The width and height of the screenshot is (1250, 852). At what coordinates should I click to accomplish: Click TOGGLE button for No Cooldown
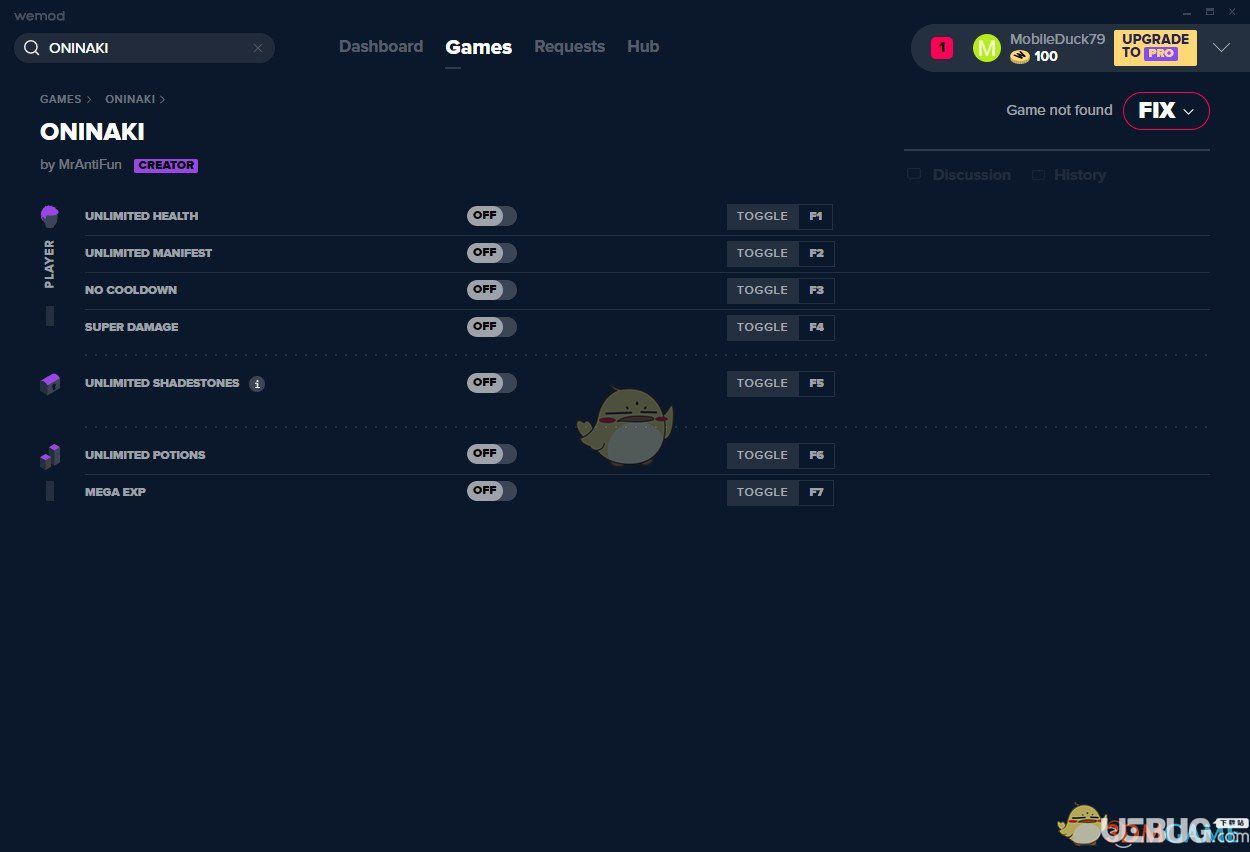763,290
